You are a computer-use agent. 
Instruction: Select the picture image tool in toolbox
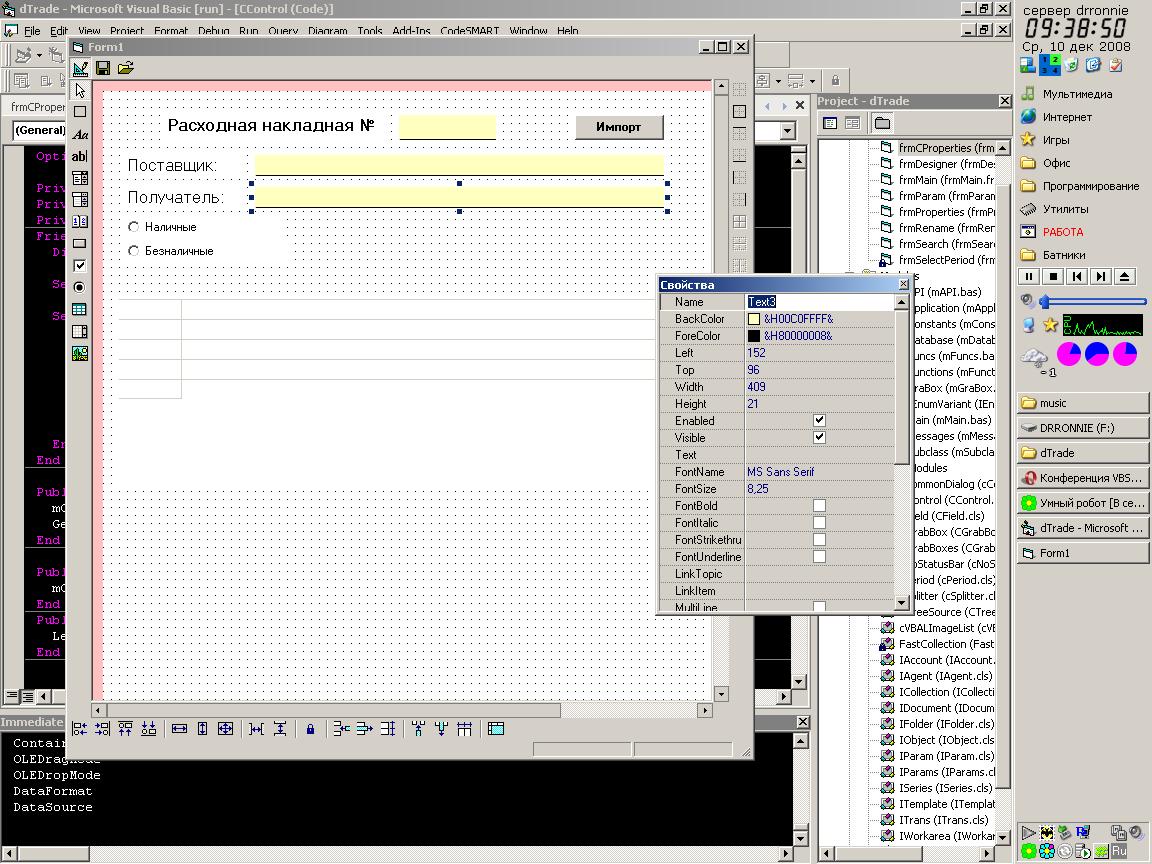[80, 353]
